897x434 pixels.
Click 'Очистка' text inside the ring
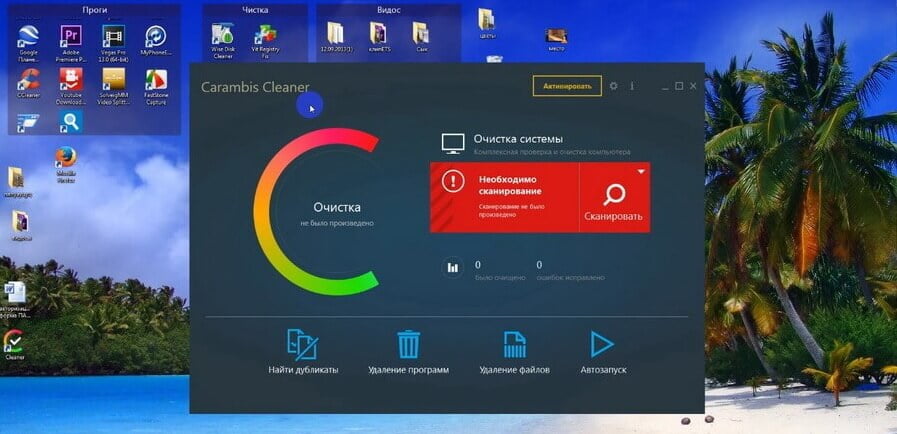(337, 207)
